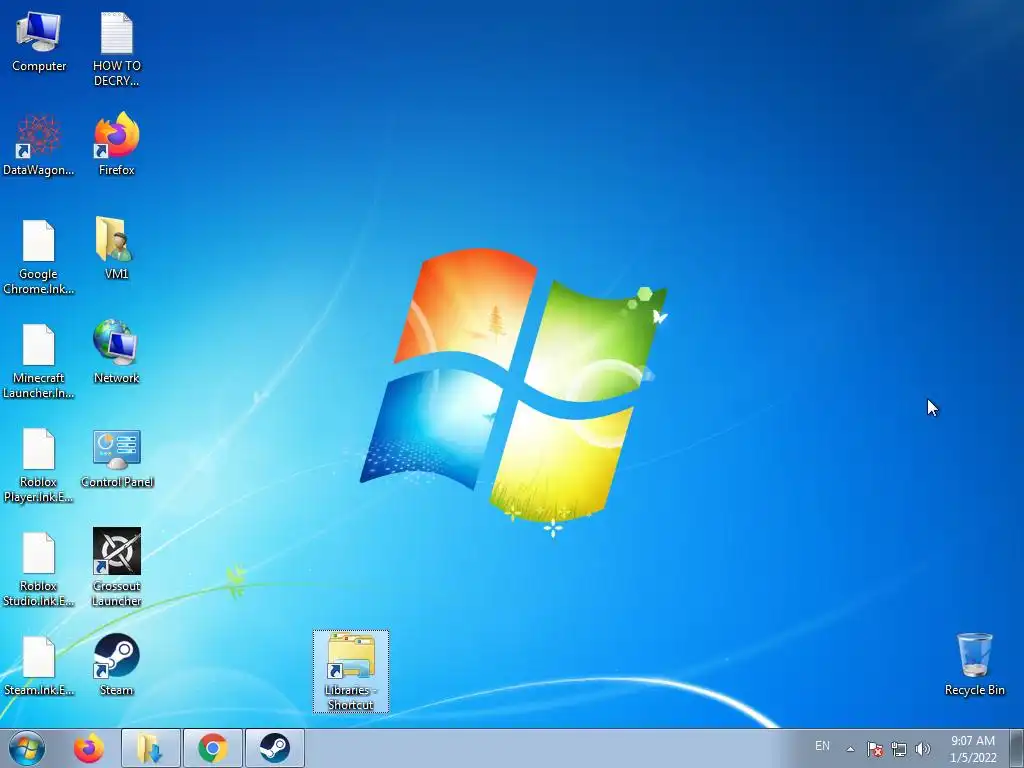Select the Computer desktop icon
This screenshot has width=1024, height=768.
click(39, 42)
